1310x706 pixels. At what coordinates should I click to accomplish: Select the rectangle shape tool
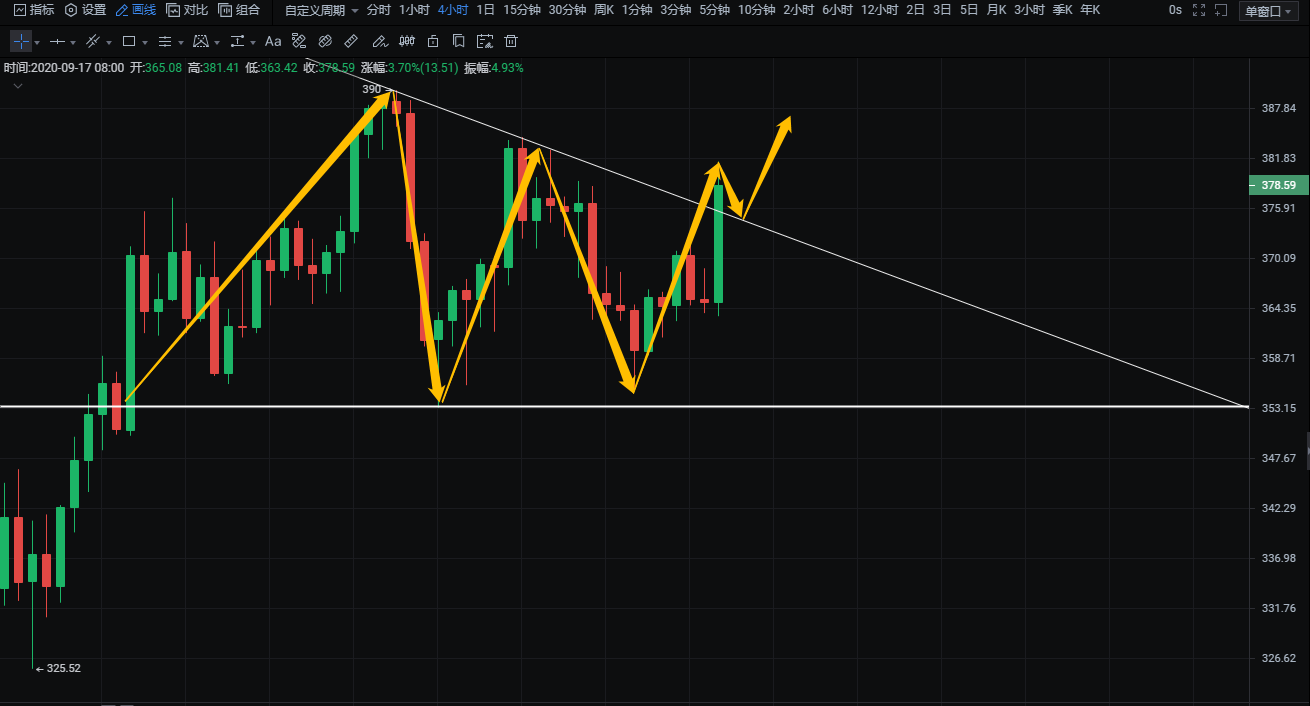pos(129,42)
